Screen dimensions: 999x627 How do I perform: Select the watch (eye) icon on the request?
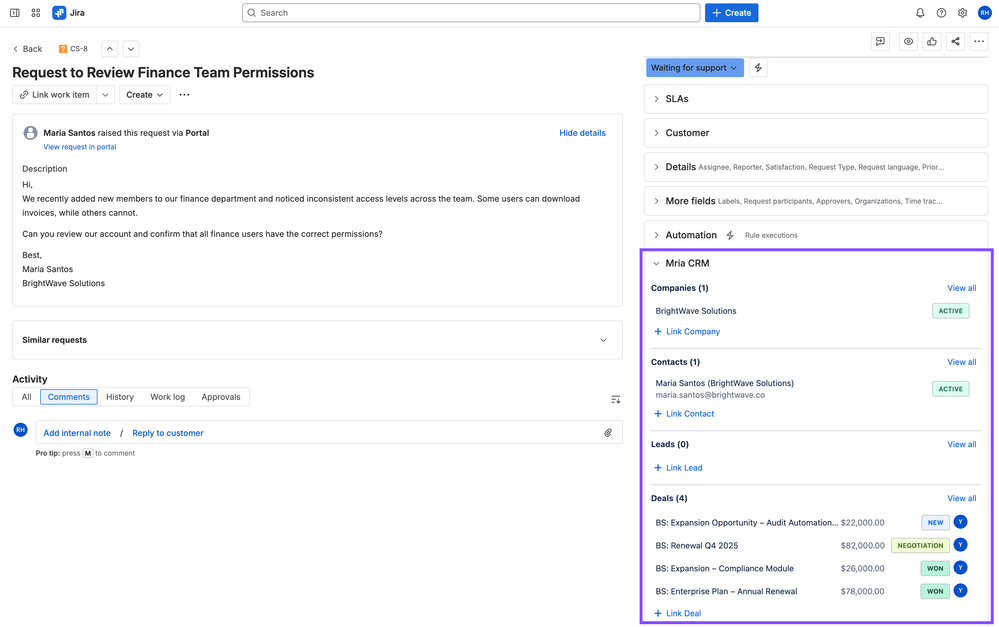[x=907, y=41]
